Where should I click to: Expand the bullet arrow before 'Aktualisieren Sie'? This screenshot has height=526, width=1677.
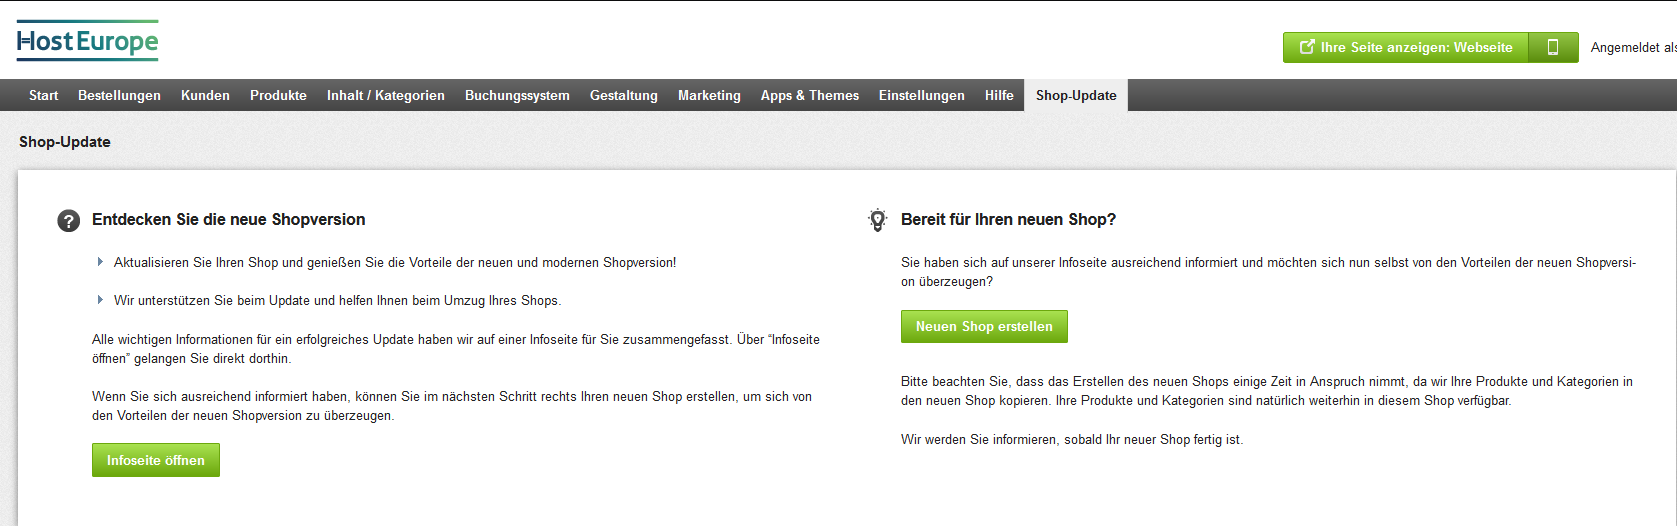100,262
